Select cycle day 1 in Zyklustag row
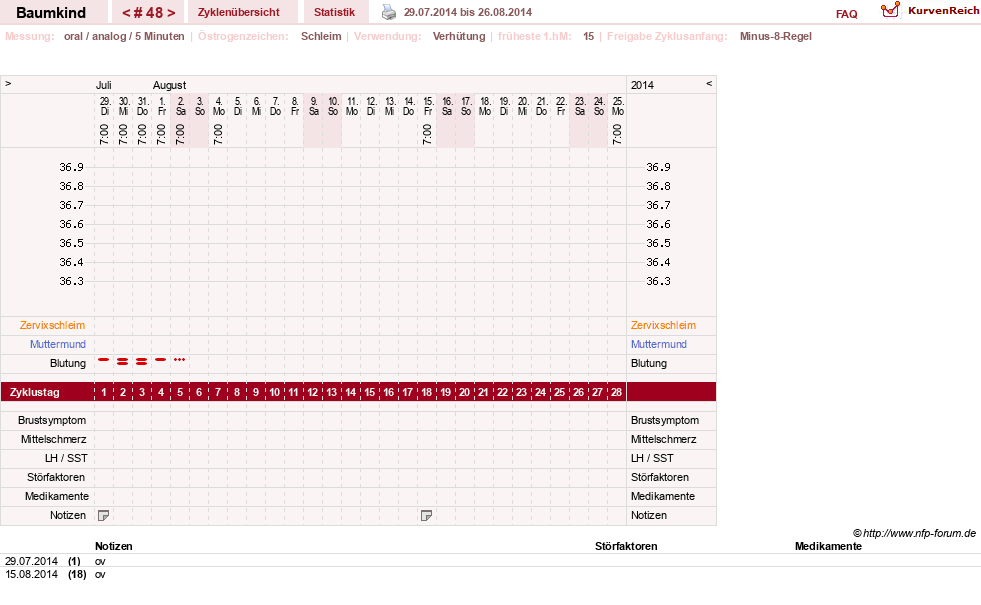 [x=104, y=392]
